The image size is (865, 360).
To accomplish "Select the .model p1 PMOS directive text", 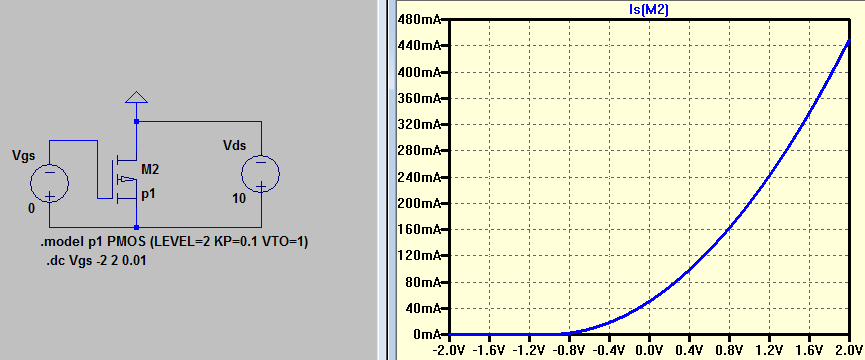I will click(174, 243).
